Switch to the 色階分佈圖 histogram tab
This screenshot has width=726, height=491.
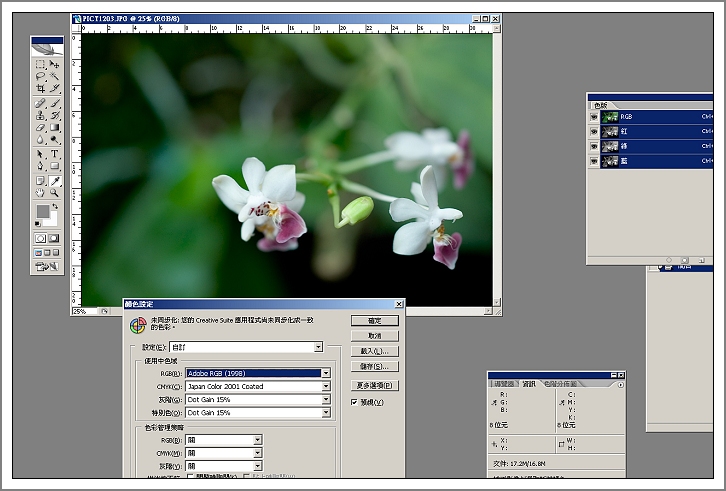click(559, 383)
